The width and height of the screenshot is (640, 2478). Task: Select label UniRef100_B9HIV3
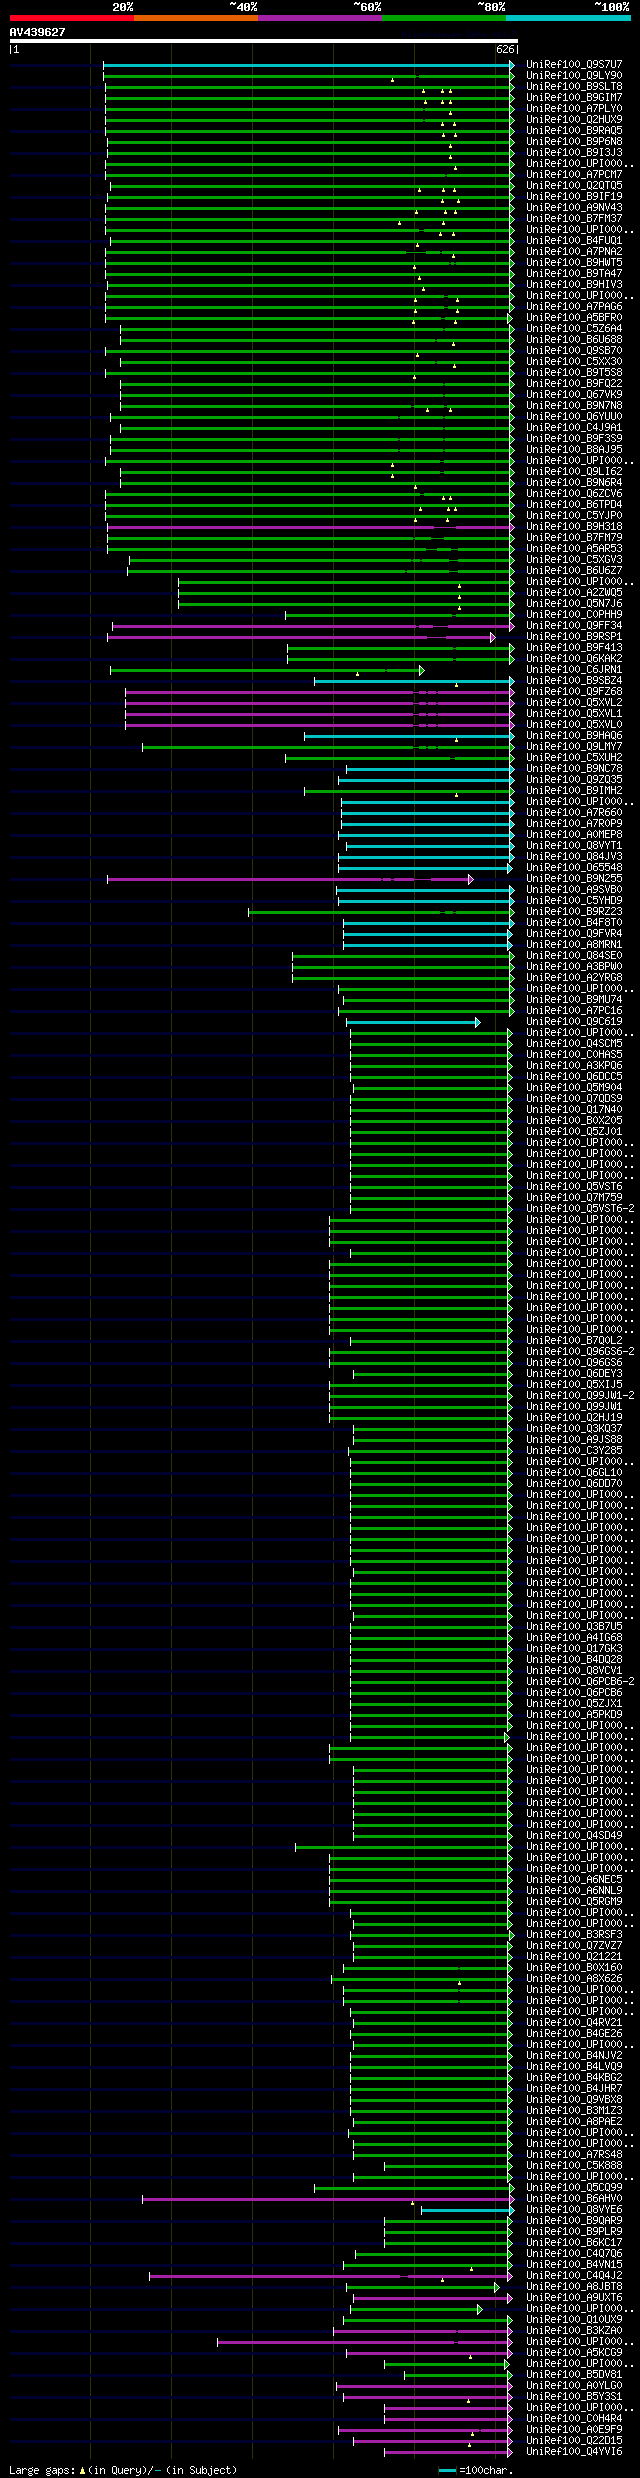click(574, 285)
